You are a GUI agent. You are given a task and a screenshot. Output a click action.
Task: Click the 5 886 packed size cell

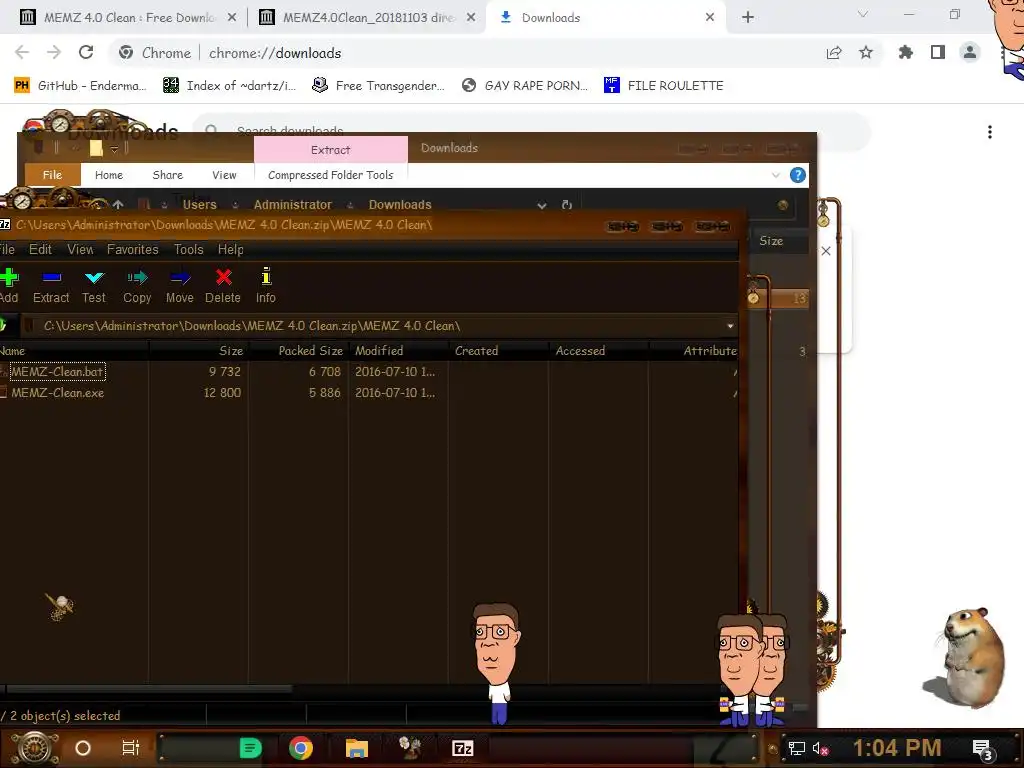[x=325, y=392]
